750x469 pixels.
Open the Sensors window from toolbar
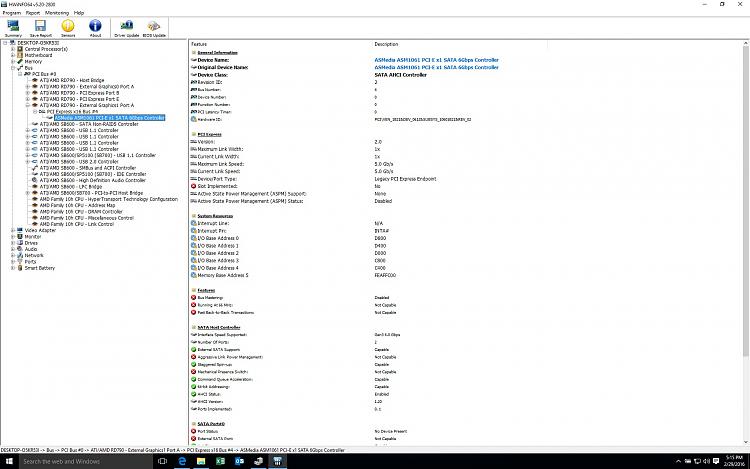click(68, 27)
